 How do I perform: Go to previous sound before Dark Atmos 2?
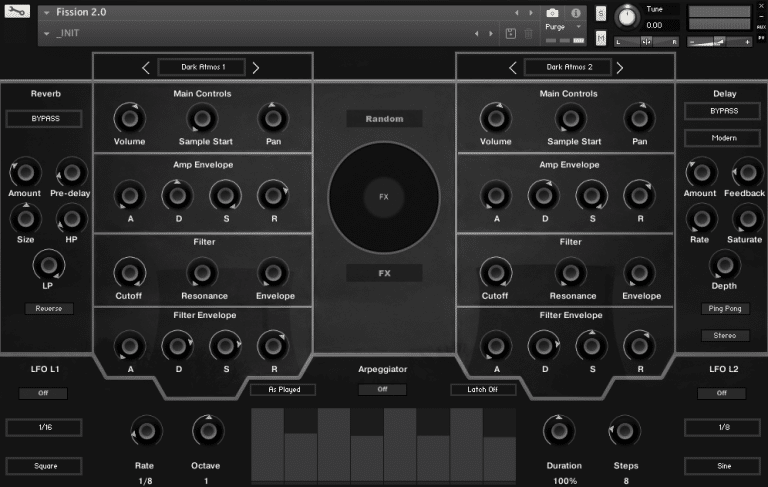(513, 68)
